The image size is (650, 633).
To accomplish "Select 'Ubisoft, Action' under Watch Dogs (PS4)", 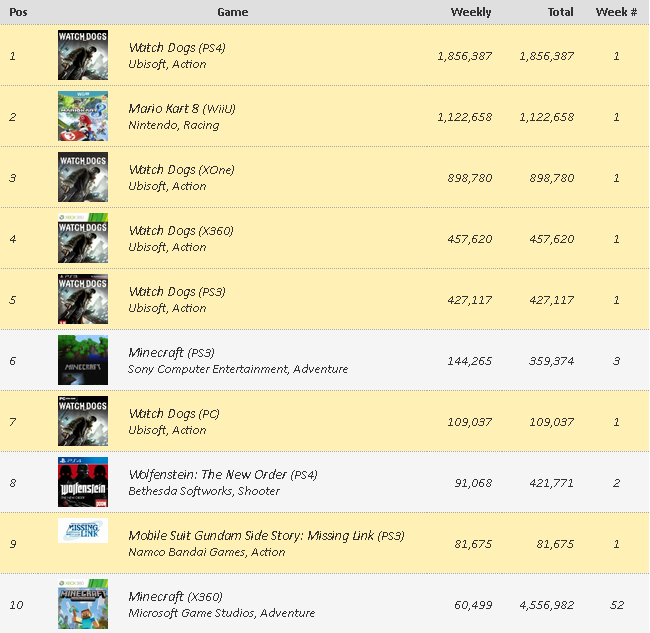I will pos(167,64).
